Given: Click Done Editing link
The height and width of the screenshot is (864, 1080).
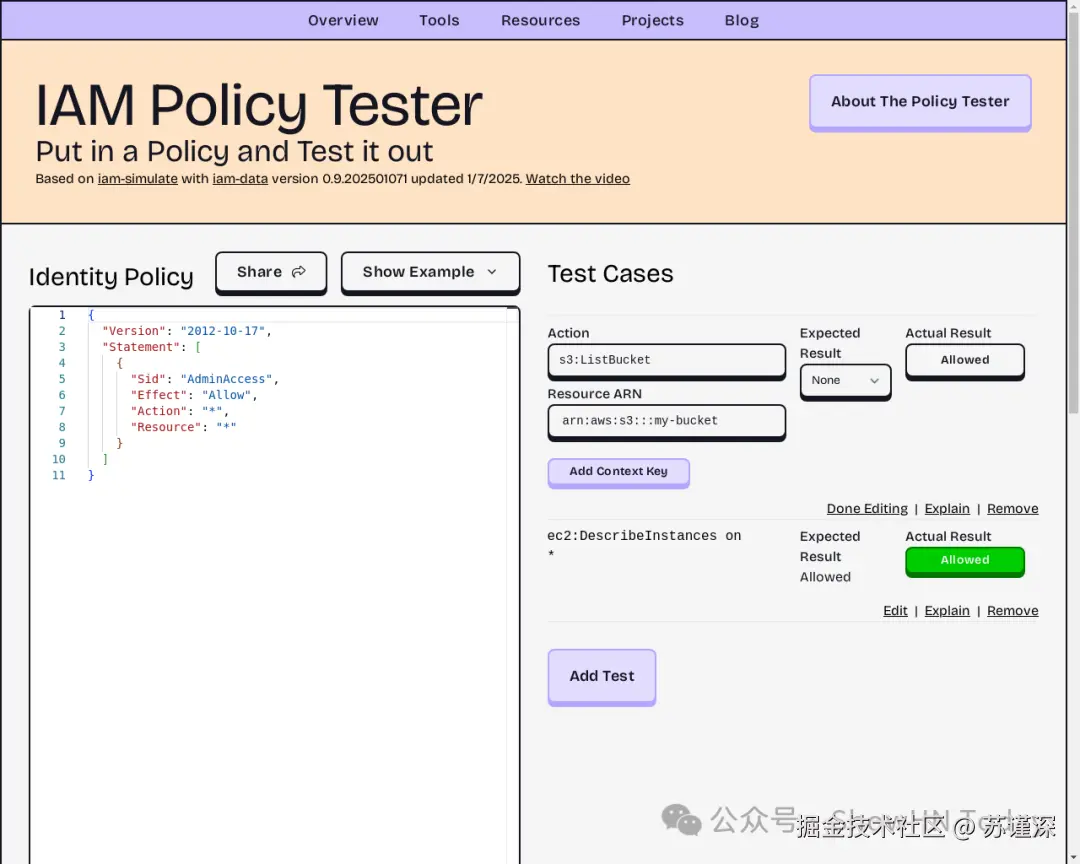Looking at the screenshot, I should click(x=867, y=508).
